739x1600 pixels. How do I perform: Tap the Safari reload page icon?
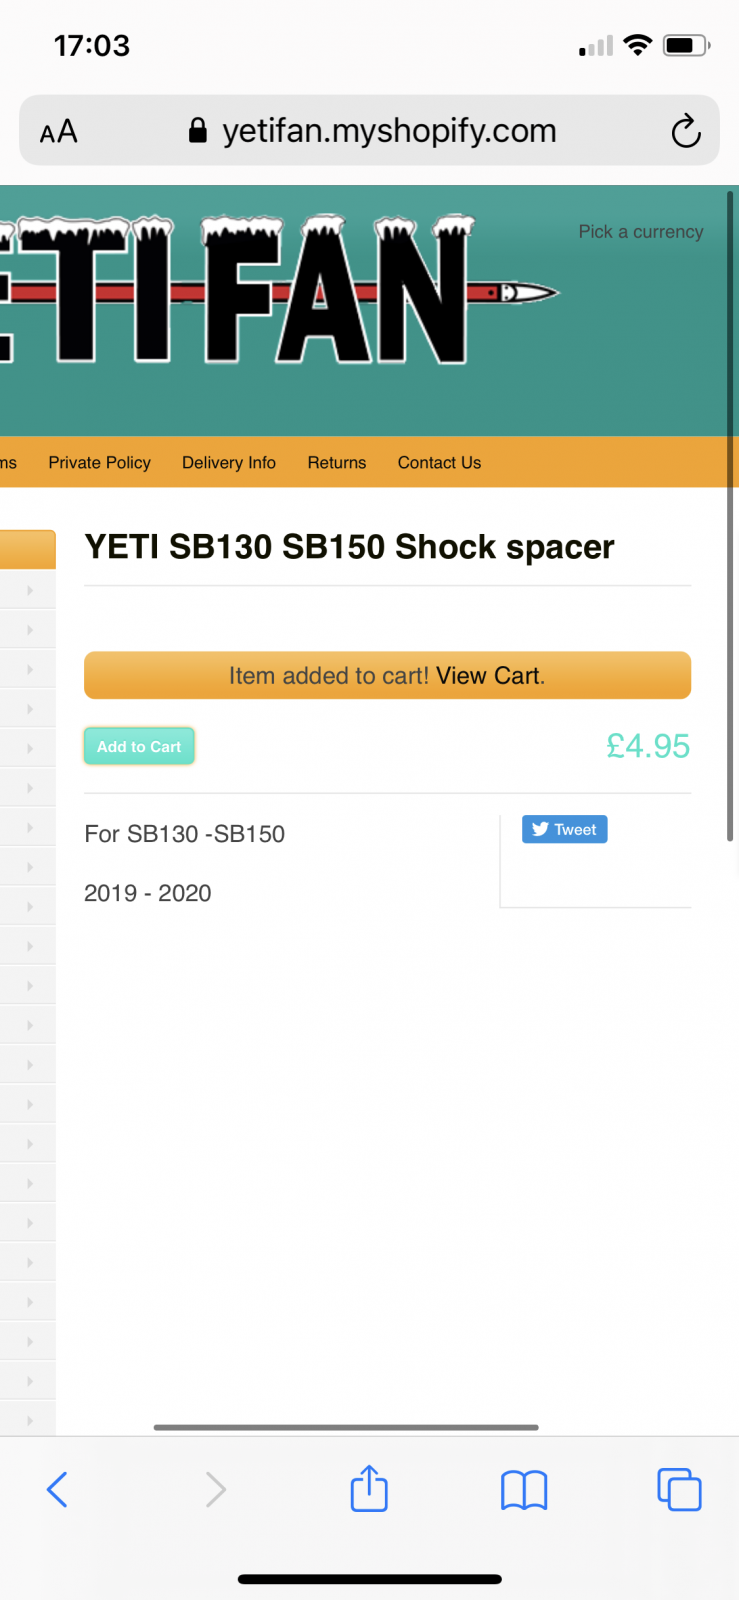[685, 131]
